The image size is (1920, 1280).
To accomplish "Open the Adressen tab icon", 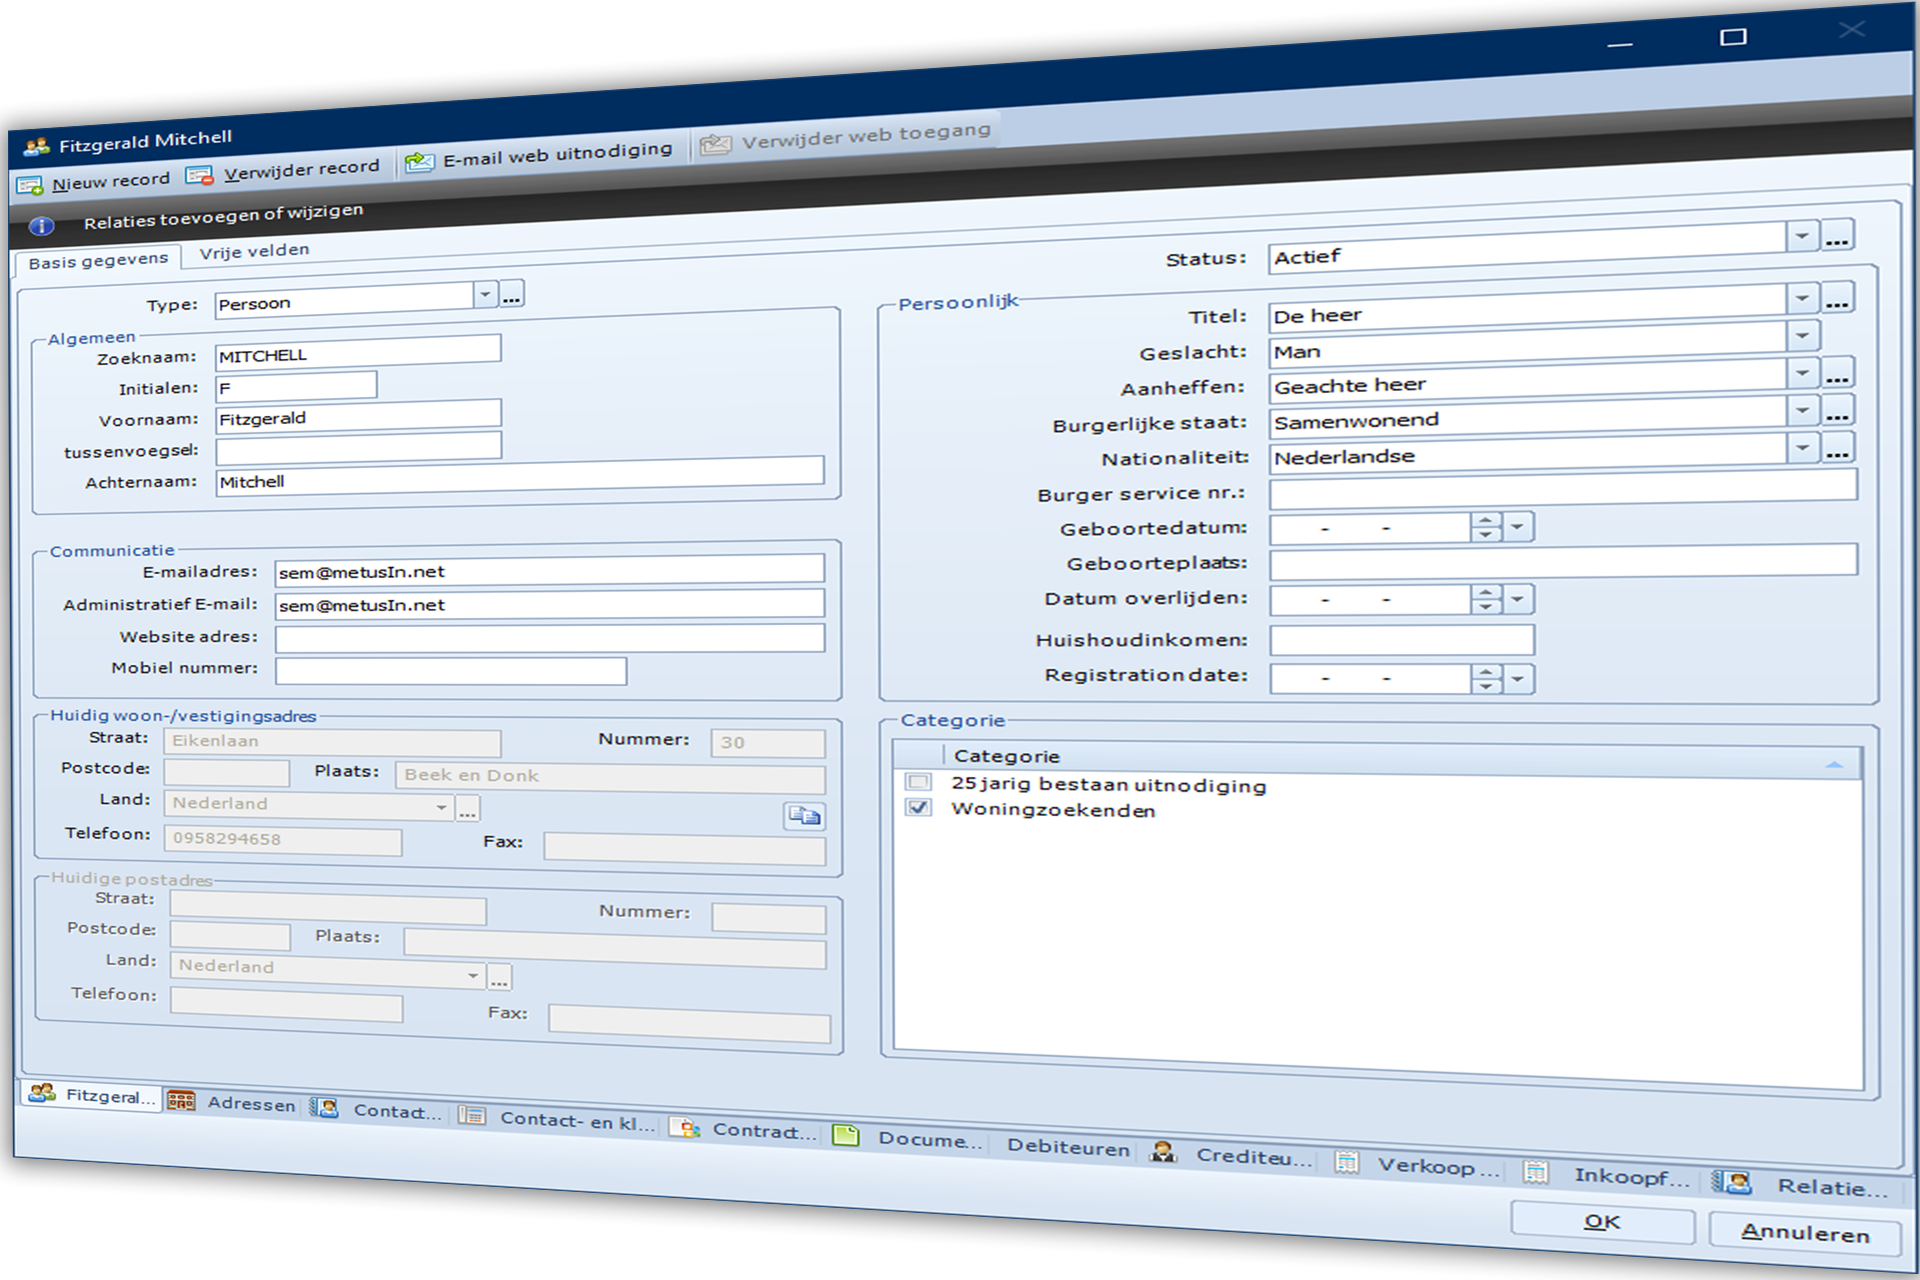I will (181, 1101).
